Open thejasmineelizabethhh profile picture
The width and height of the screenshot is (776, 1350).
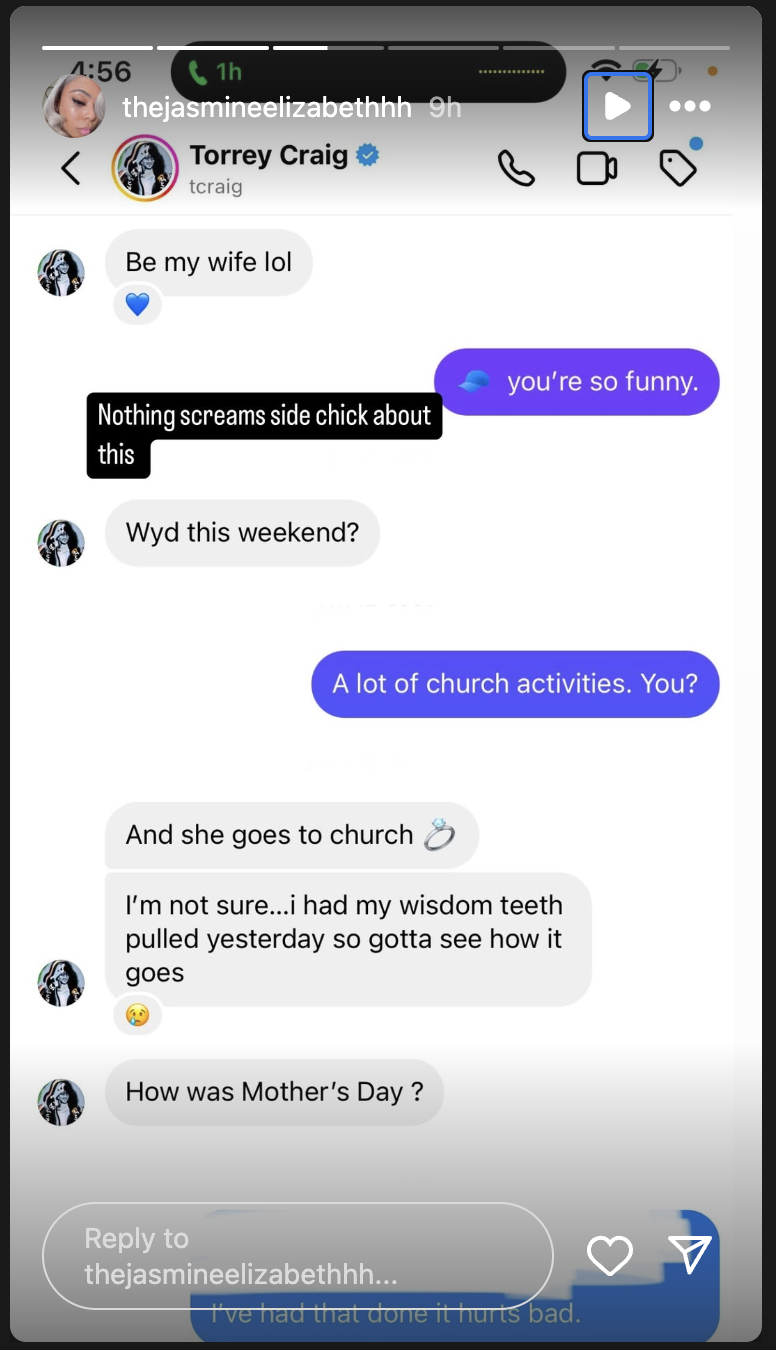point(74,106)
